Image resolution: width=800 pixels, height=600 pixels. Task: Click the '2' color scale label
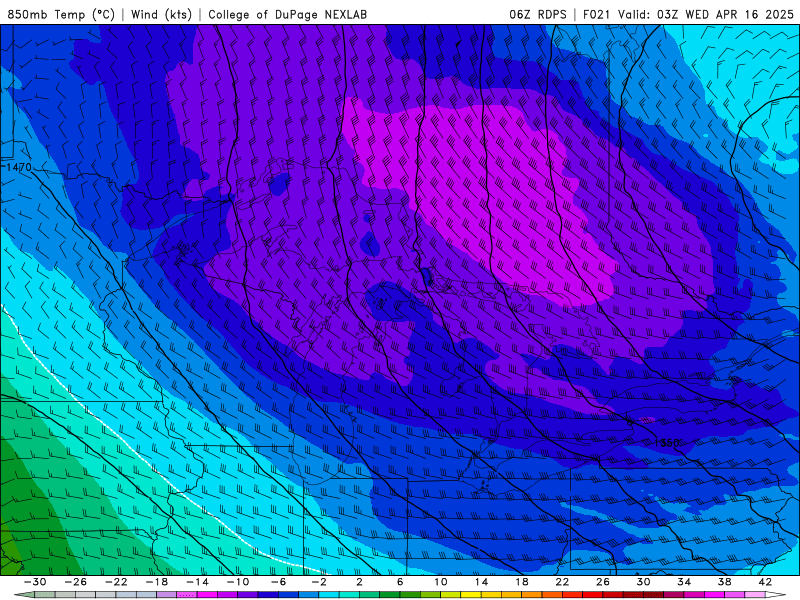pos(359,582)
